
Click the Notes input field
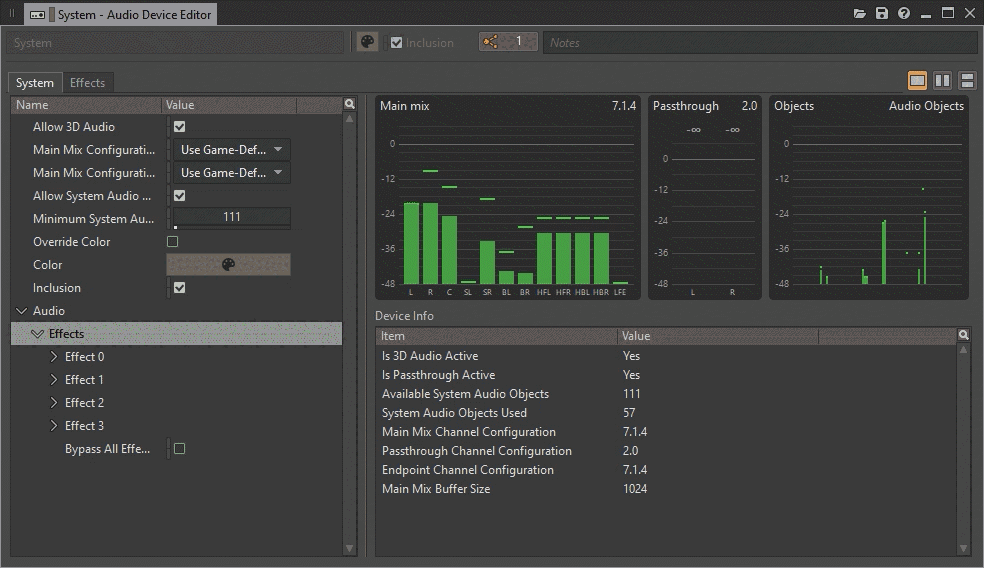click(x=760, y=43)
